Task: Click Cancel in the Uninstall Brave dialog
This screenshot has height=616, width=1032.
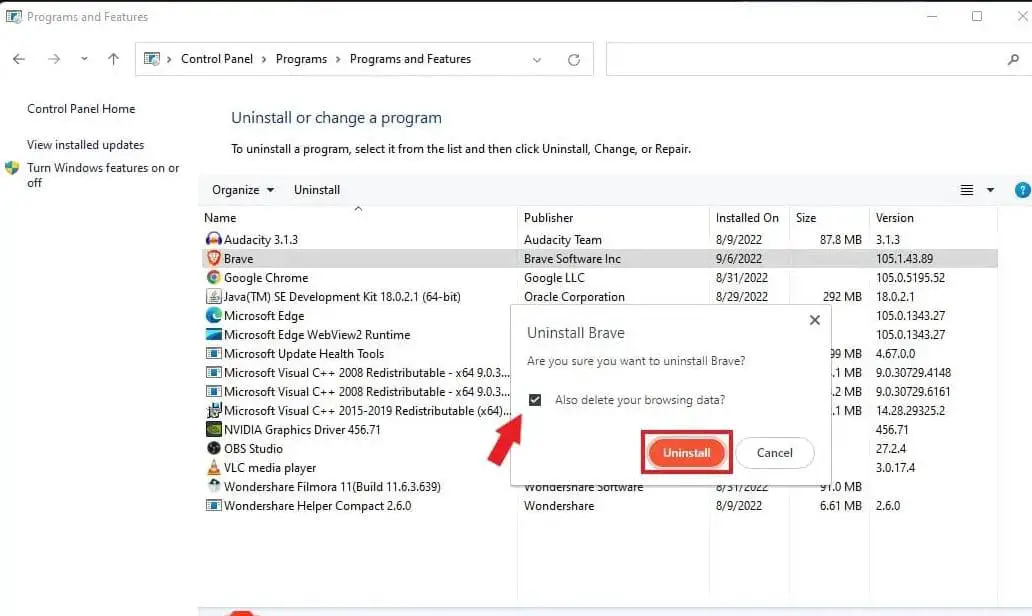Action: (x=775, y=453)
